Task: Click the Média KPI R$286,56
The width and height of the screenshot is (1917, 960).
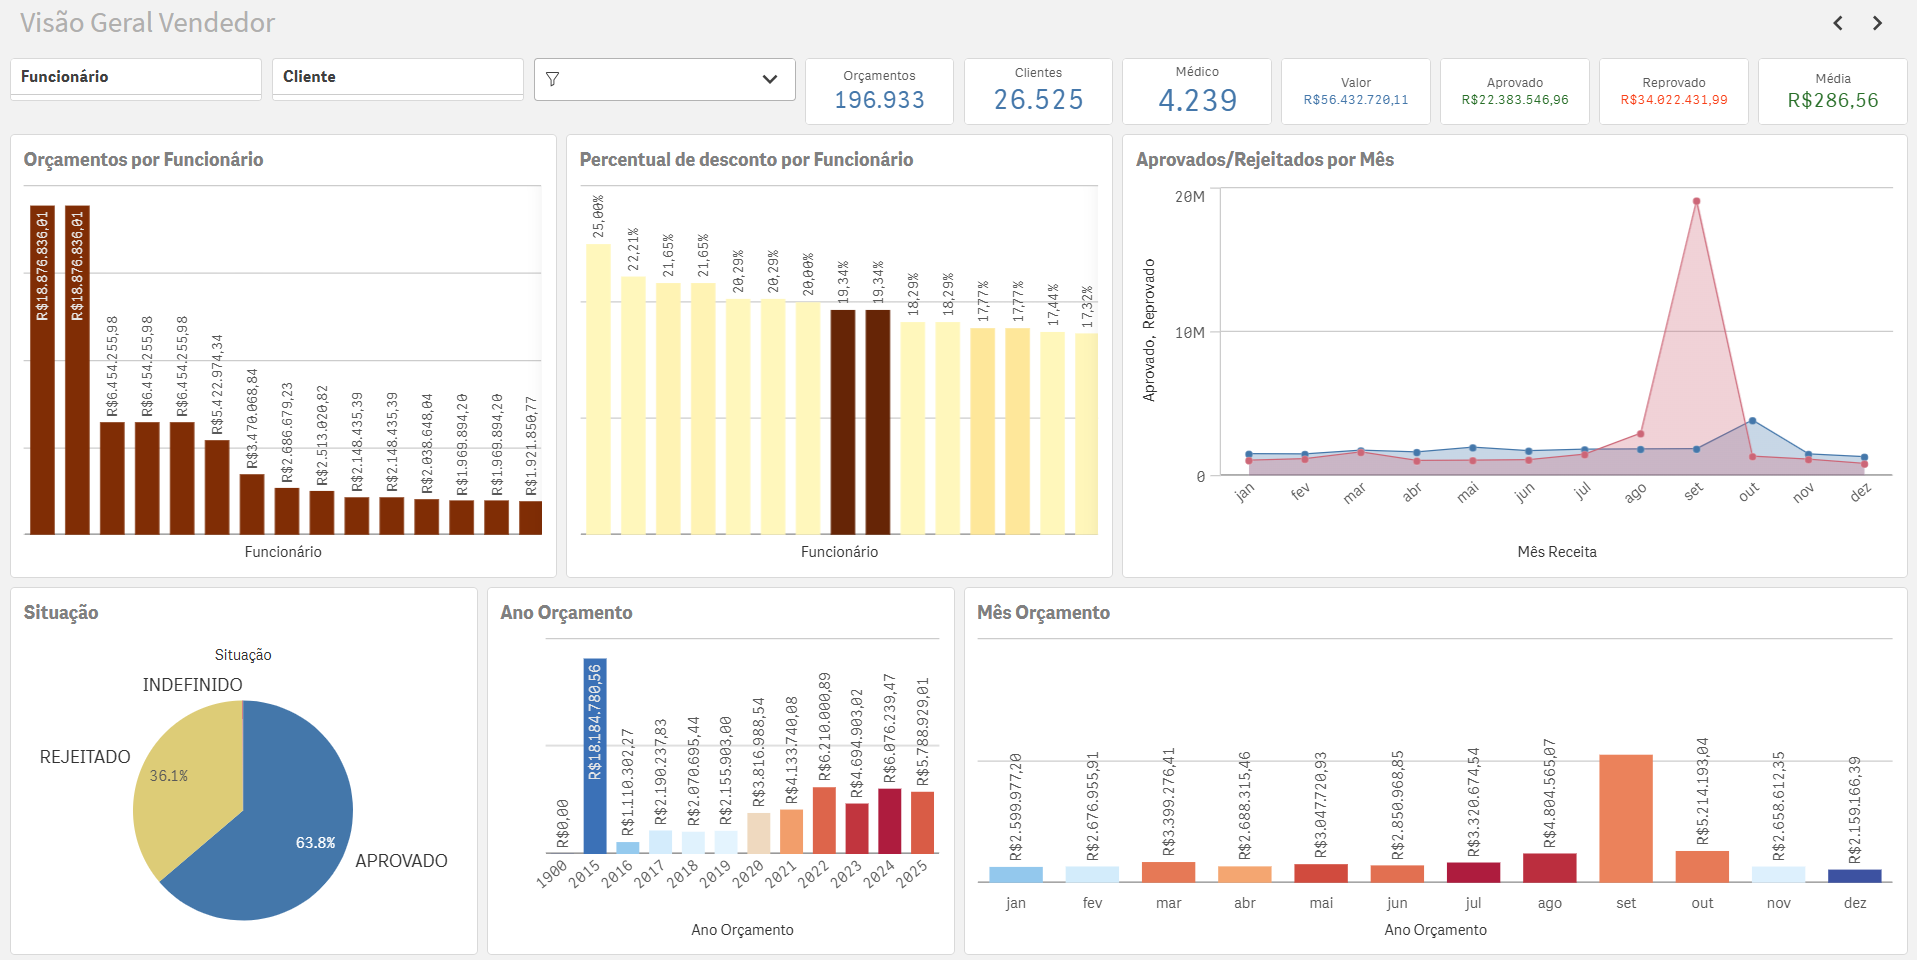Action: pyautogui.click(x=1832, y=100)
